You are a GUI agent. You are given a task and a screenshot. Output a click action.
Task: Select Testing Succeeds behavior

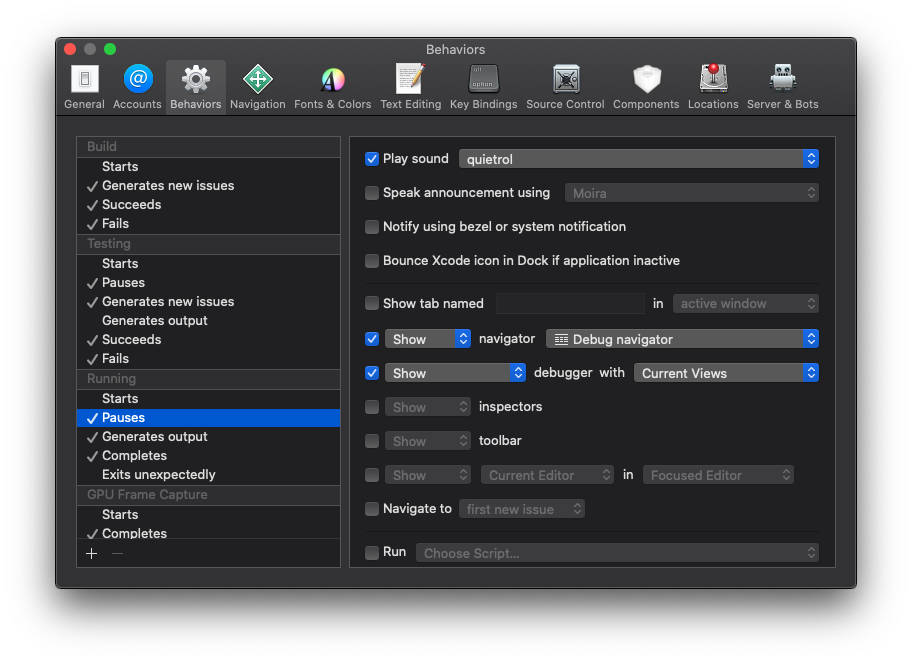pos(208,340)
